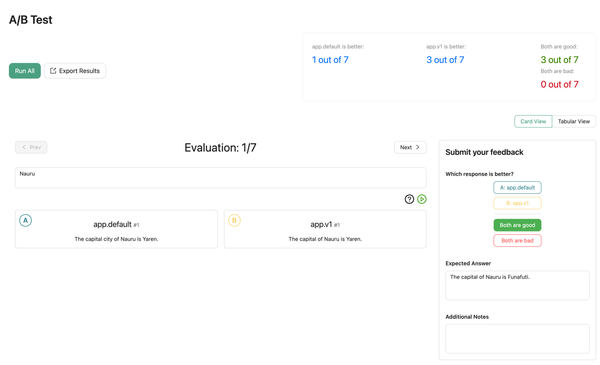Focus the Additional Notes text area
600x365 pixels.
coord(517,339)
